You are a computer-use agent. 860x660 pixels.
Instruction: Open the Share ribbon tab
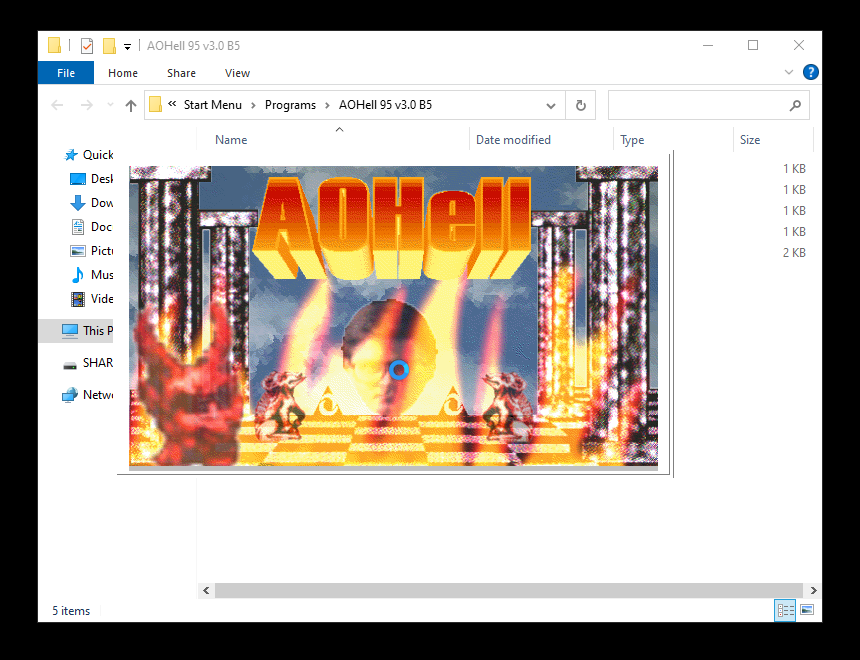(x=181, y=72)
